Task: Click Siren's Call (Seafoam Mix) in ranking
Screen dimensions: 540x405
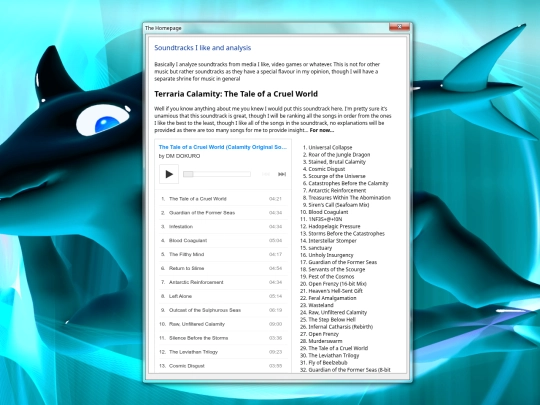Action: pos(339,205)
